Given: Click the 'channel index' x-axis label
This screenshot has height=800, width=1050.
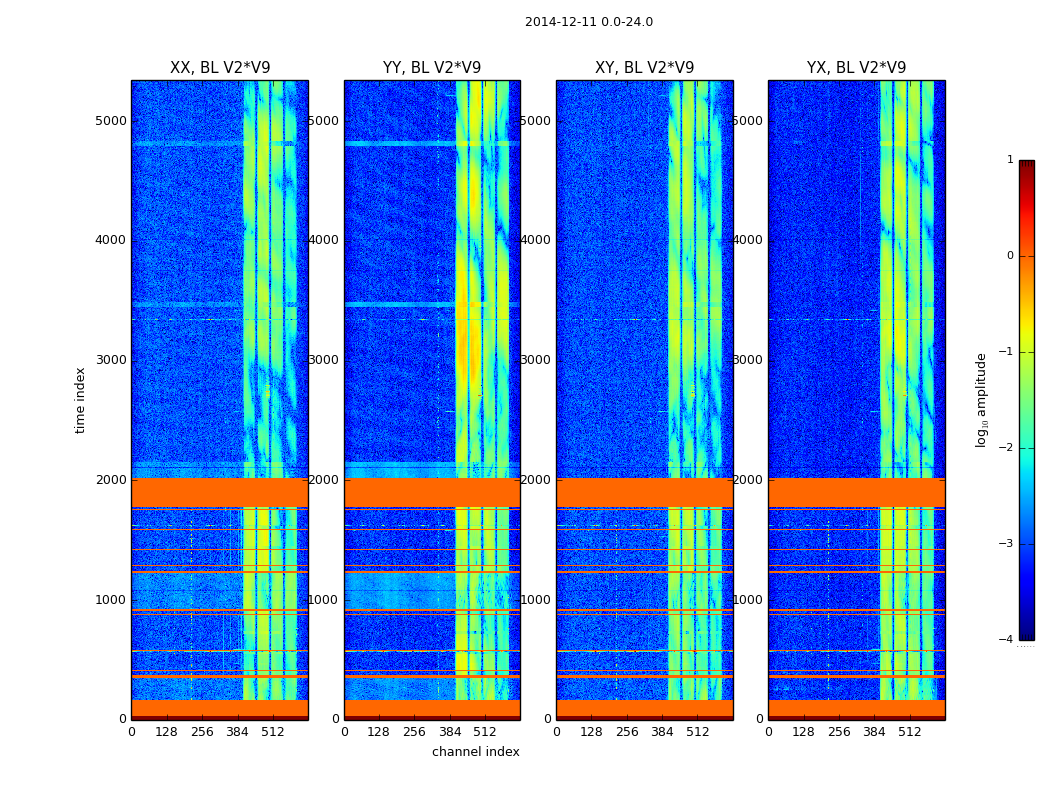Looking at the screenshot, I should point(475,752).
